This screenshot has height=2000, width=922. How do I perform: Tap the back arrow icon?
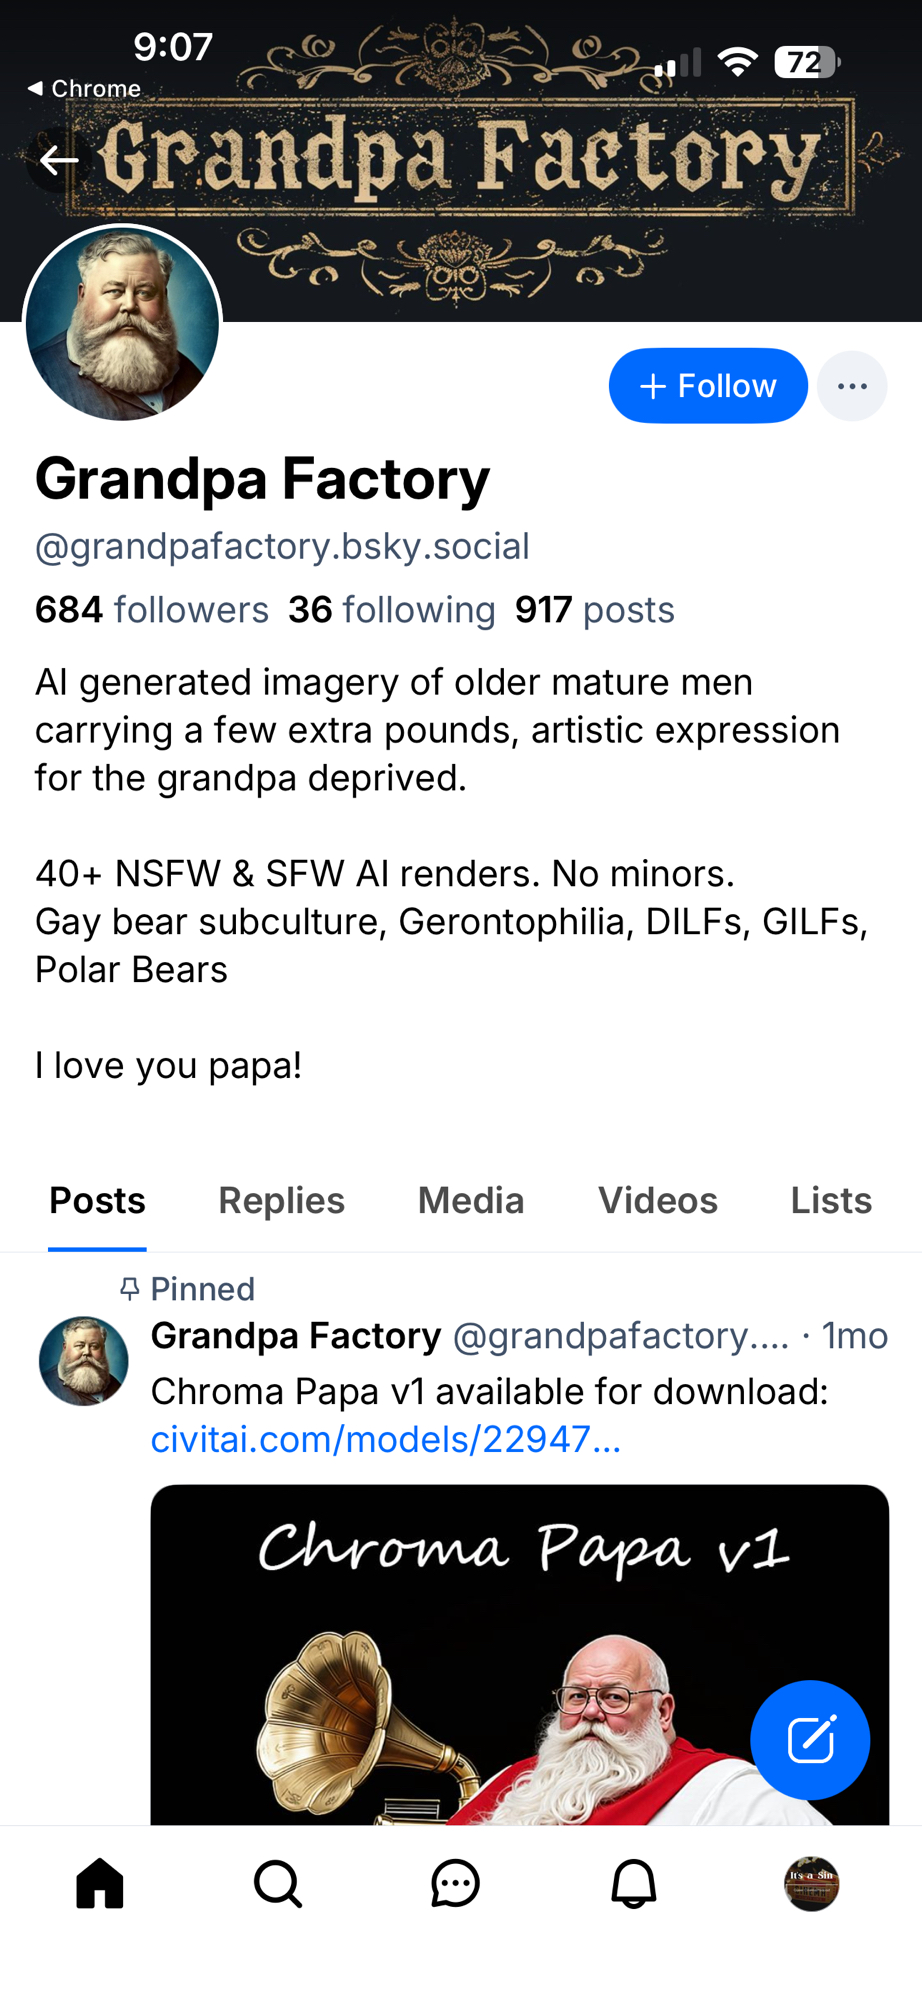point(58,160)
